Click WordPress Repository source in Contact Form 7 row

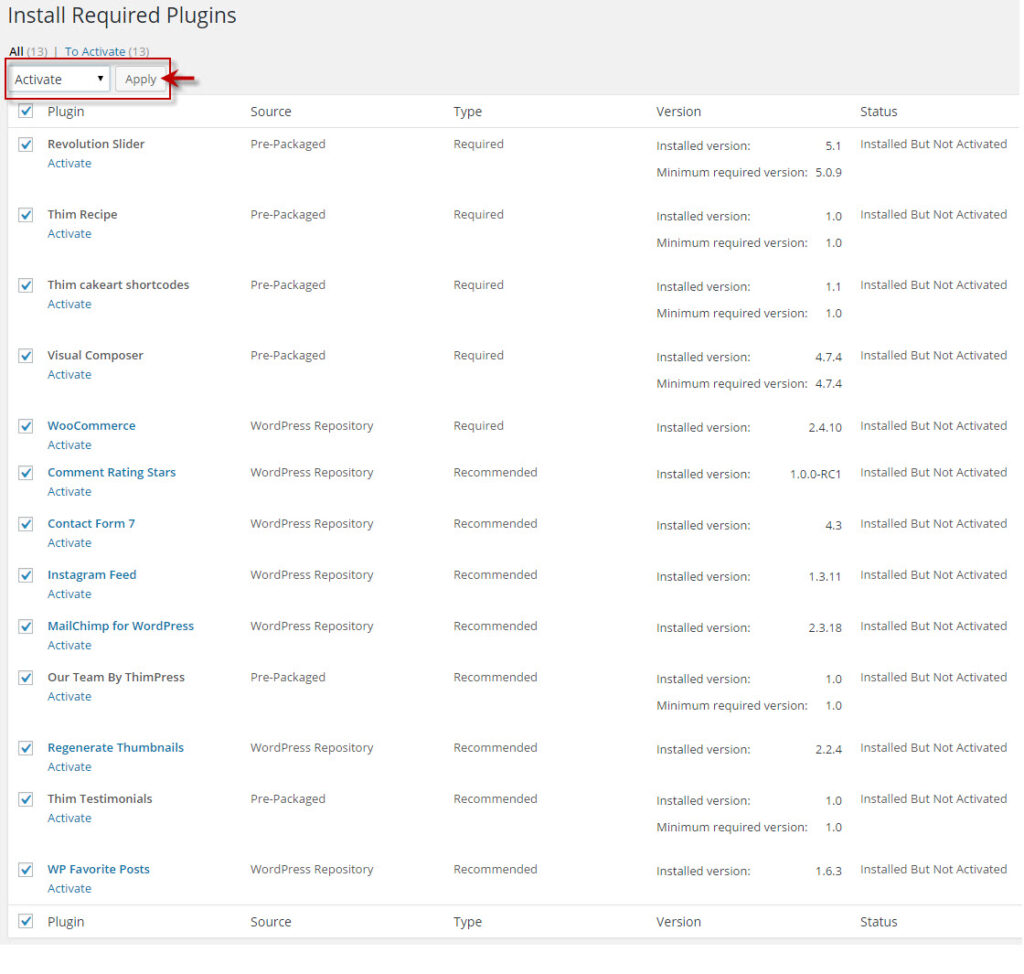(x=312, y=524)
